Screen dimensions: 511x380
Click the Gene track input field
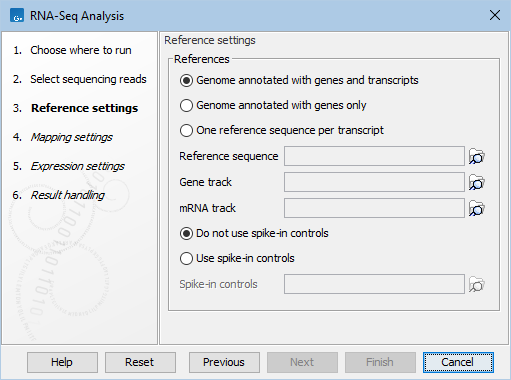pyautogui.click(x=374, y=182)
